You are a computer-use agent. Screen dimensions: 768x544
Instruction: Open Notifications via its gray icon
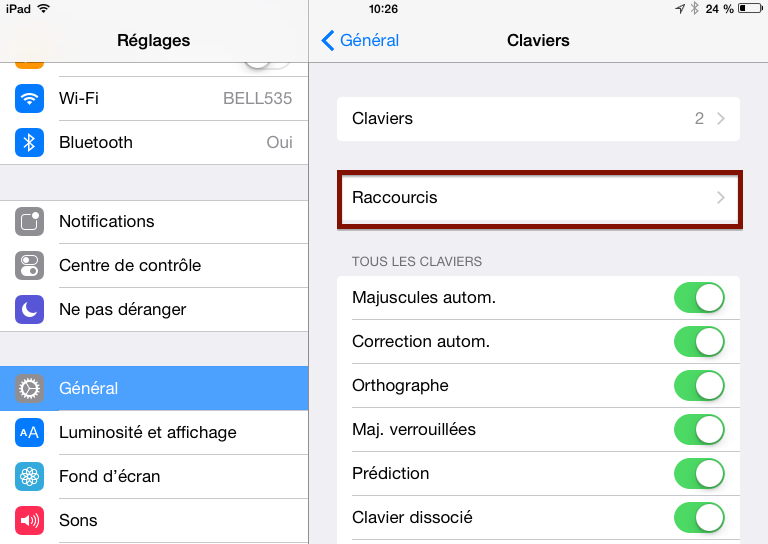click(30, 221)
